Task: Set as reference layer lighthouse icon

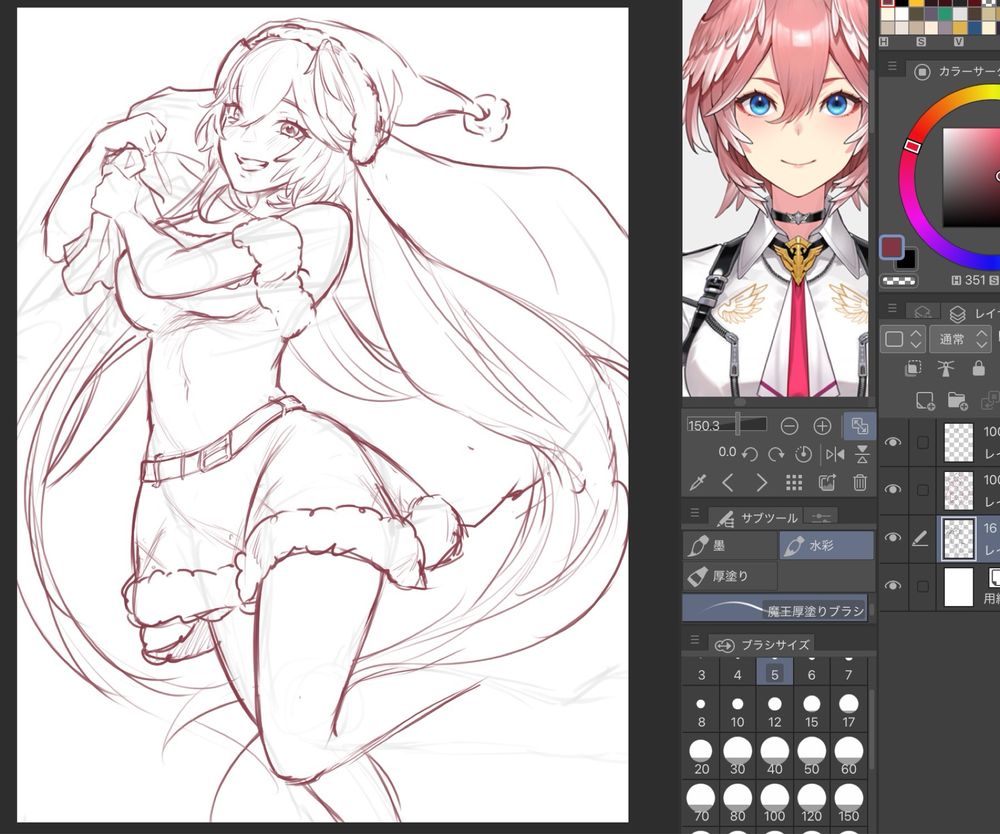Action: click(x=946, y=368)
